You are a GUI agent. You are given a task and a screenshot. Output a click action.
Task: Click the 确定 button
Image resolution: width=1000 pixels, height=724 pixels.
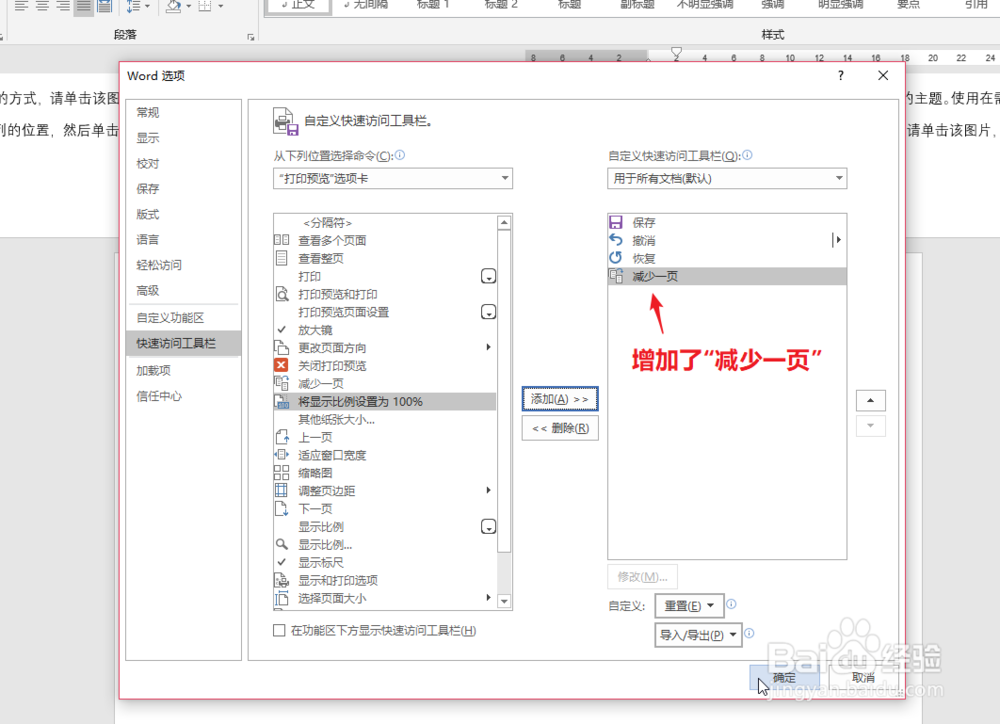(x=784, y=677)
